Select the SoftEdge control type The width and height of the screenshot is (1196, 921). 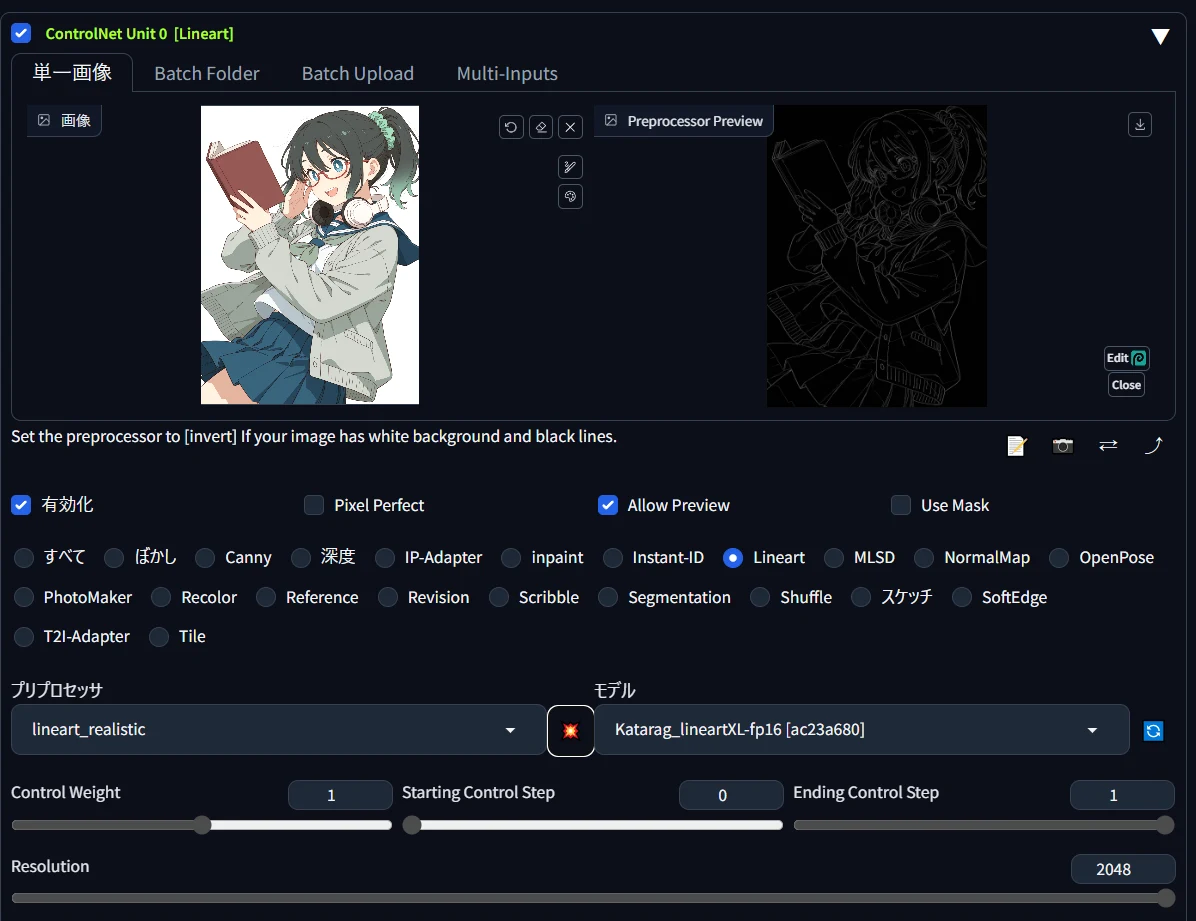coord(963,597)
